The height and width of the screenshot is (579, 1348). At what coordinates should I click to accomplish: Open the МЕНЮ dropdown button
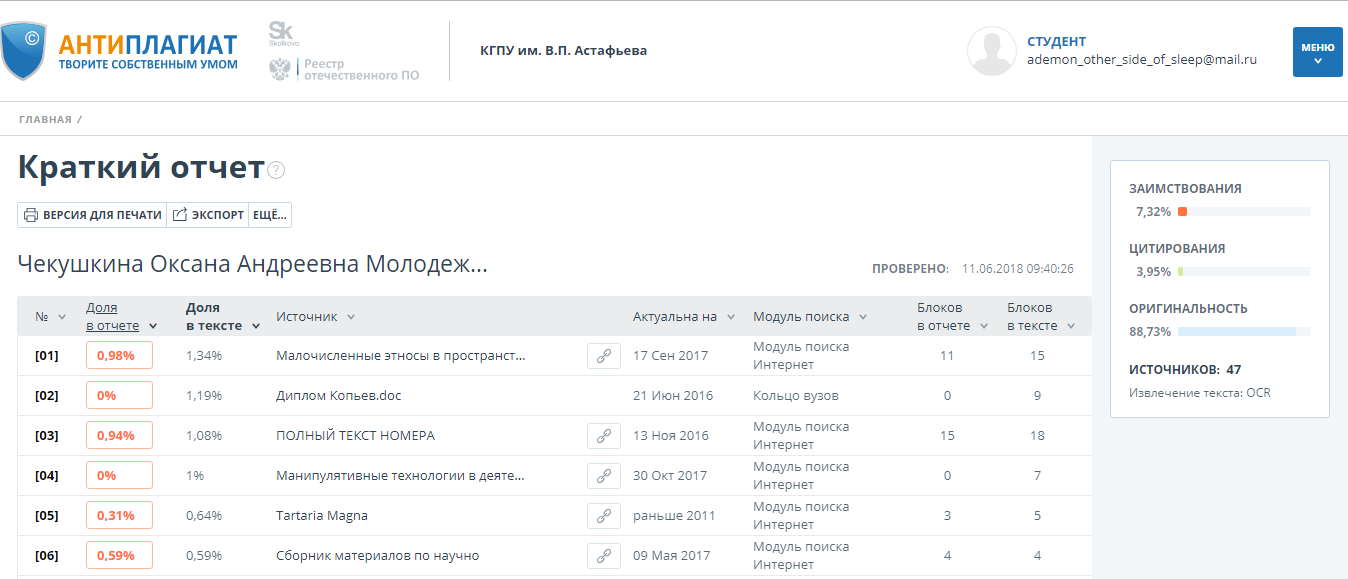tap(1317, 52)
